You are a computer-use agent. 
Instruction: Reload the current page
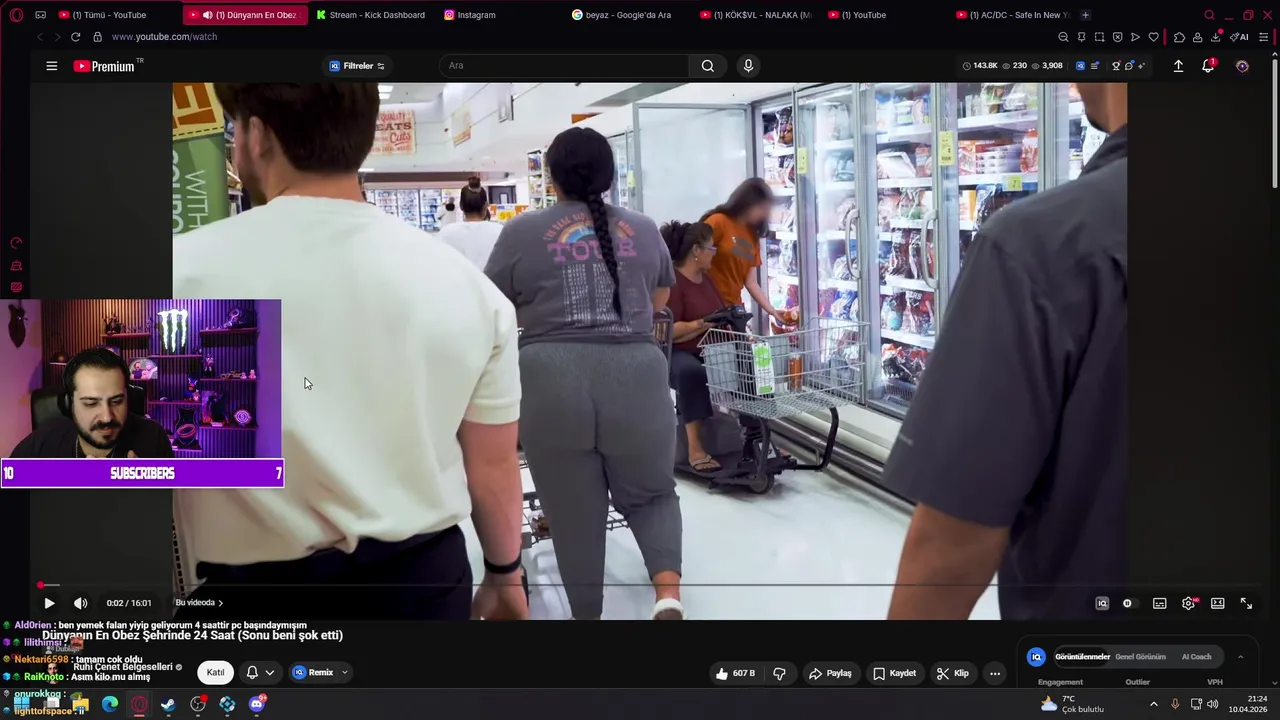tap(75, 37)
